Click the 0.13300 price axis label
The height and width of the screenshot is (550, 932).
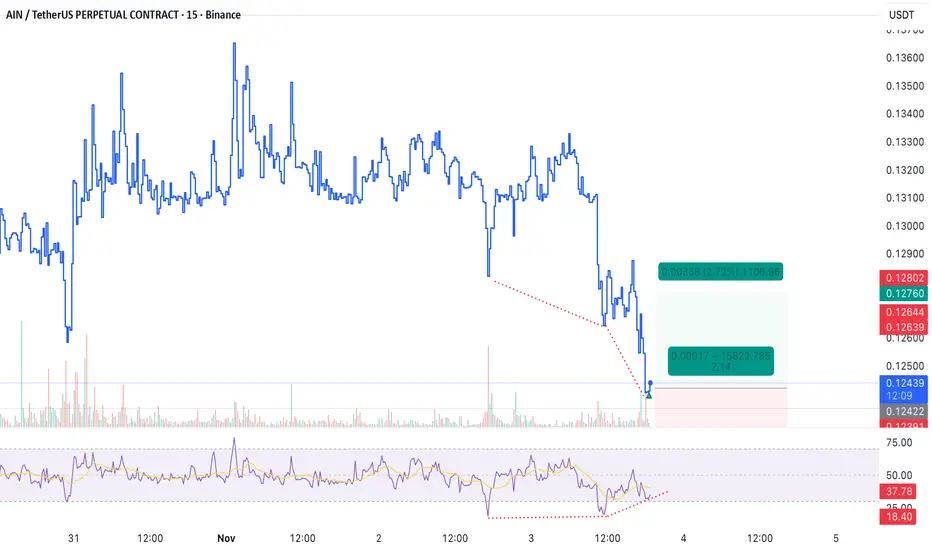[x=905, y=142]
